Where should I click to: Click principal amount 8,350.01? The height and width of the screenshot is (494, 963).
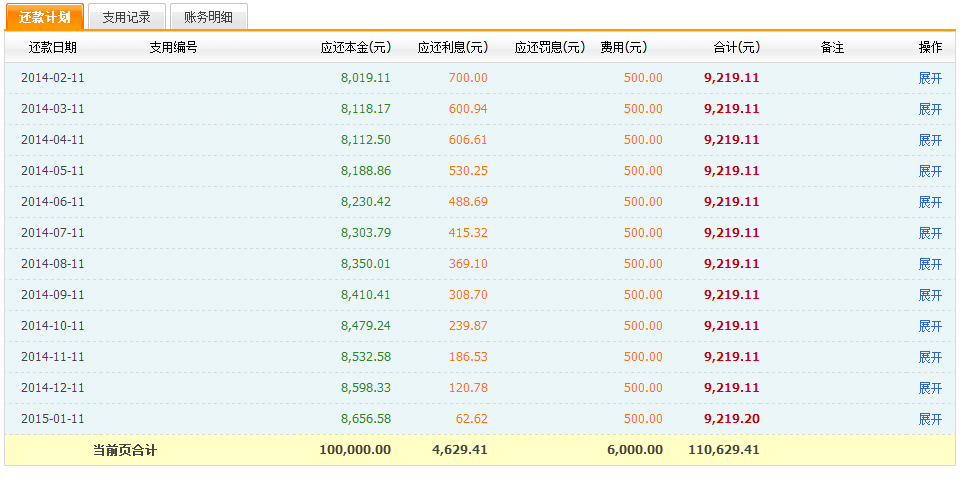365,264
